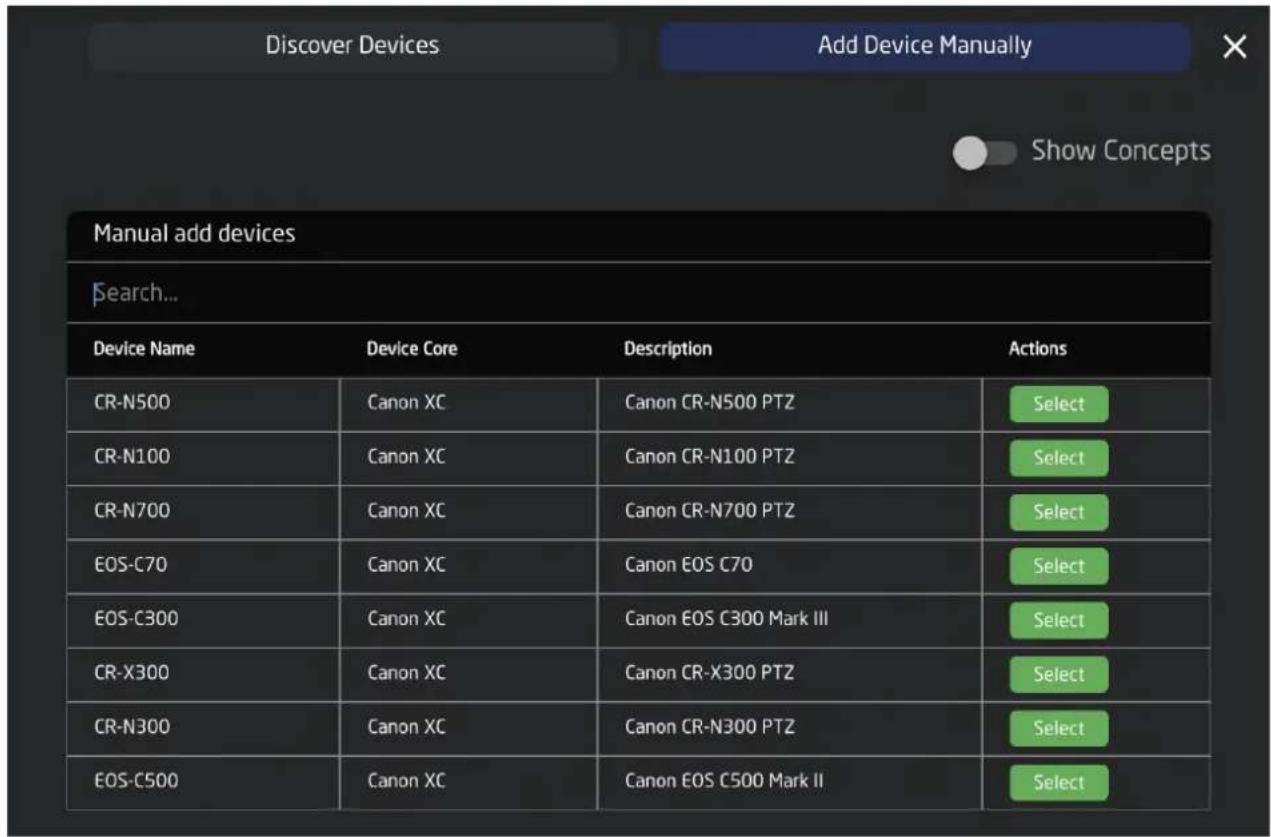Click the Actions column header
The height and width of the screenshot is (837, 1271).
coord(1038,350)
